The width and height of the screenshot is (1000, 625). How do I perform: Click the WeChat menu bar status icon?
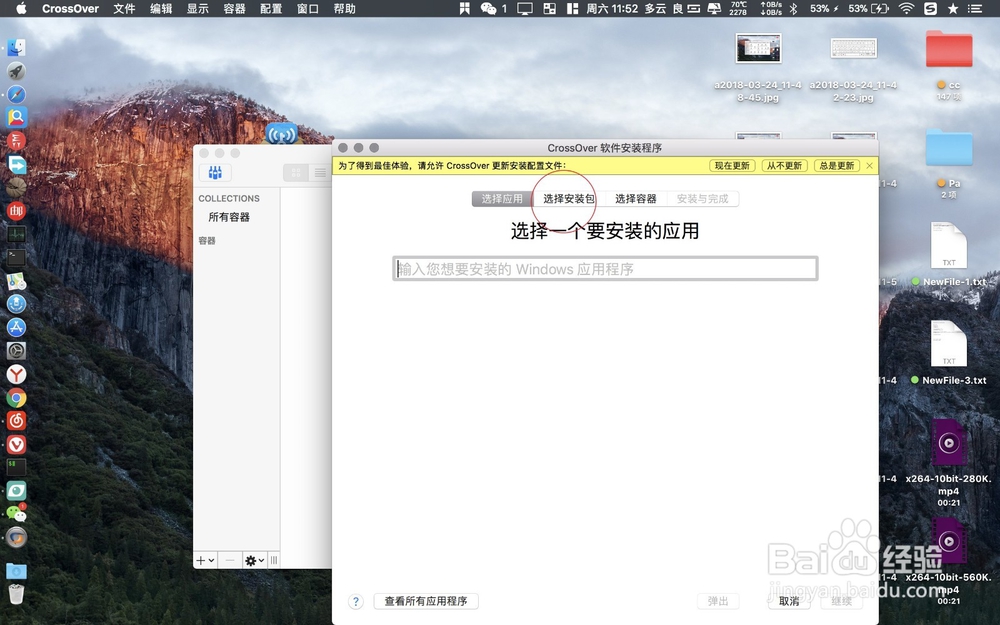tap(489, 8)
